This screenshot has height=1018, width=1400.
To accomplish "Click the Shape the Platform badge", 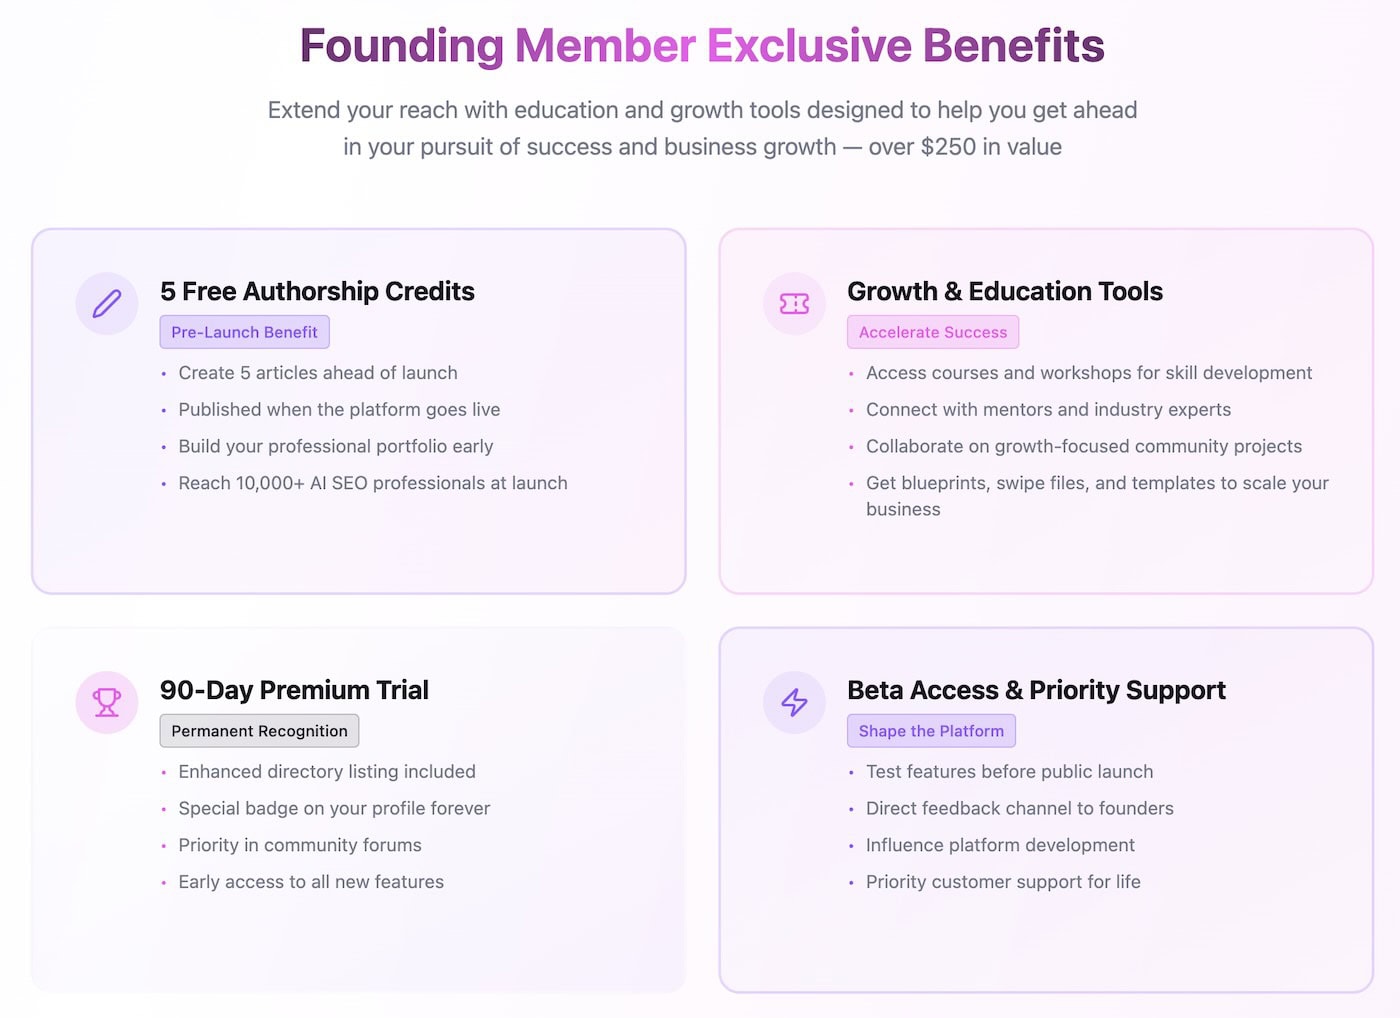I will click(x=931, y=731).
